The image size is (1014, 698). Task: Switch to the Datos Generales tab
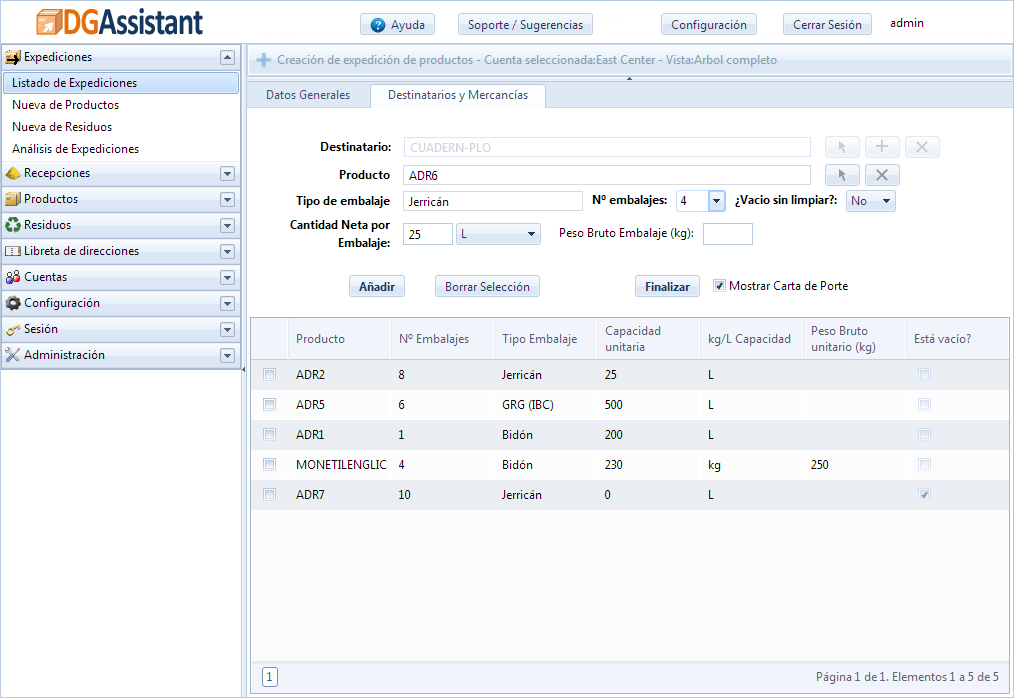coord(308,95)
